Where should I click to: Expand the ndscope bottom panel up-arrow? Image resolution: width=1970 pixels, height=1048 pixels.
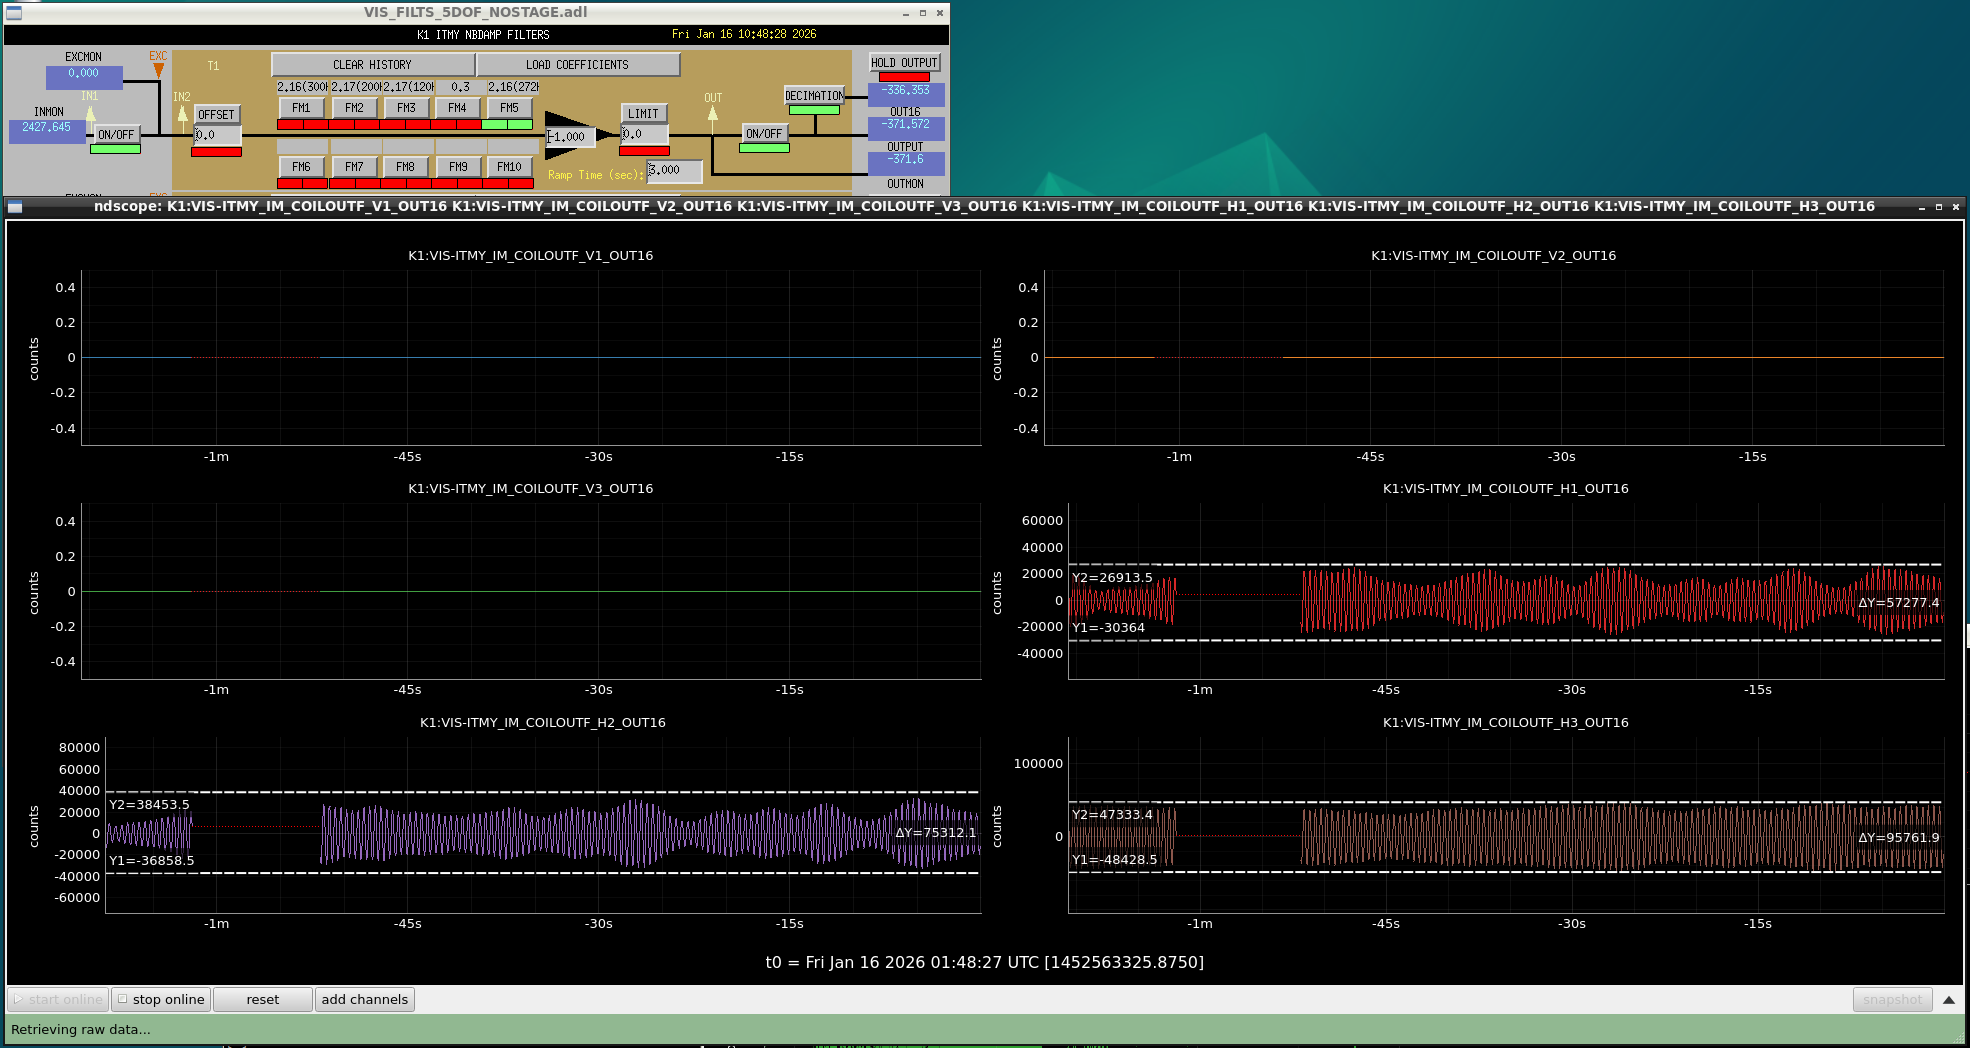tap(1948, 1000)
